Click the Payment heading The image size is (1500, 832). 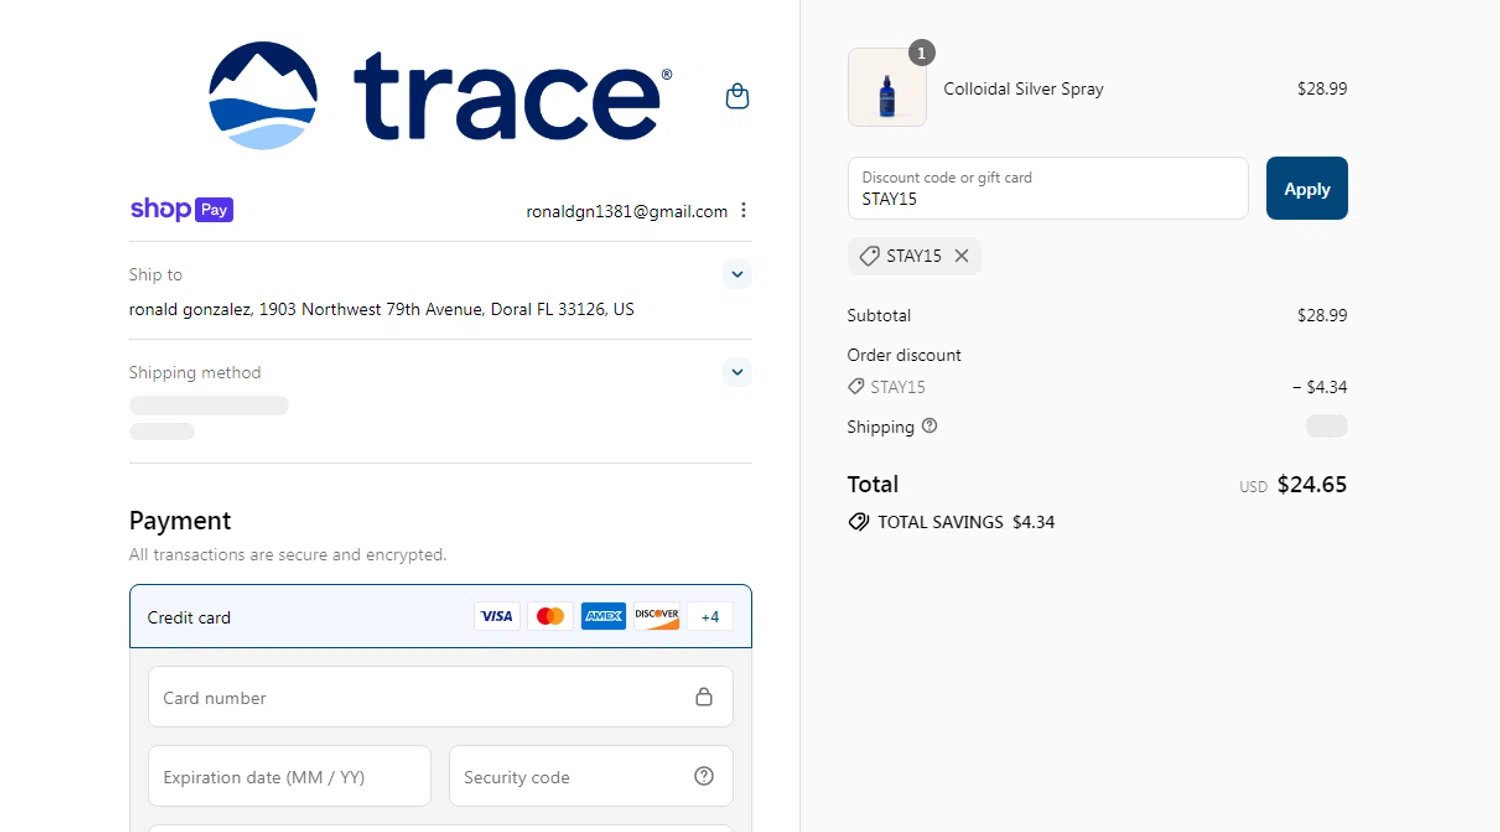[180, 520]
